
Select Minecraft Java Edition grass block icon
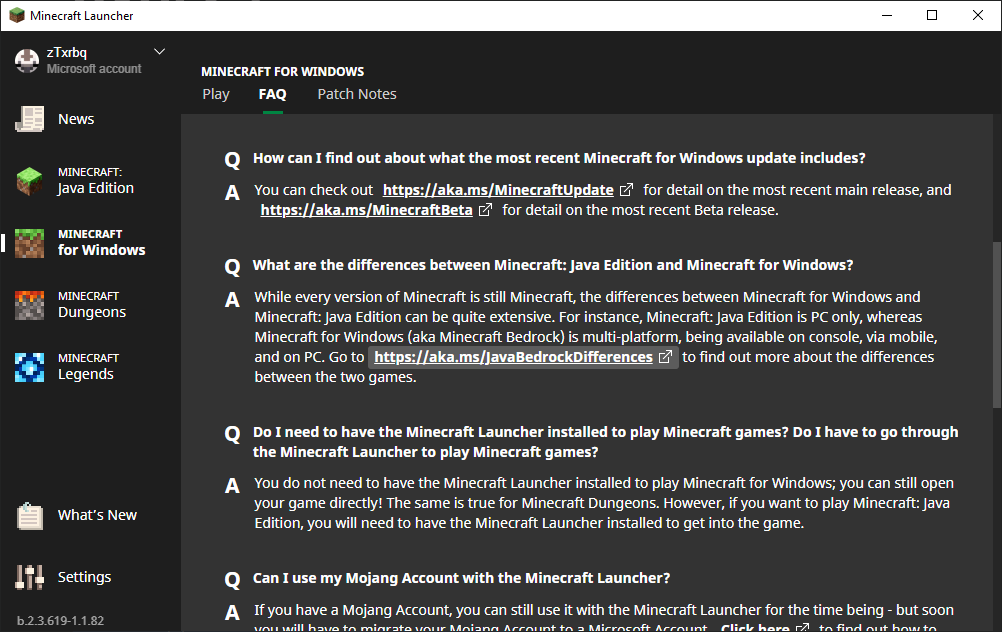[30, 181]
